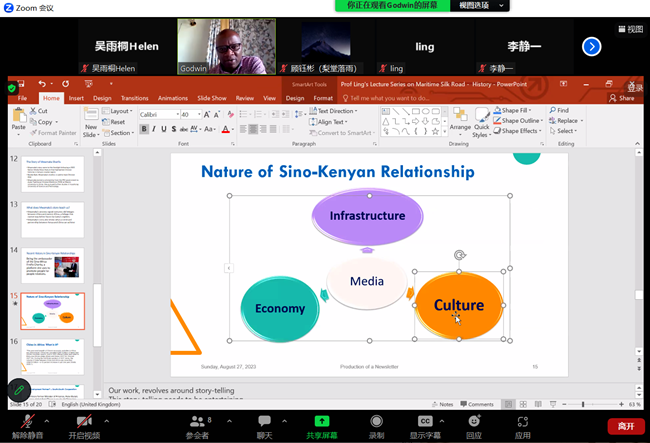Change layout via 视图 button
650x443 pixels.
point(629,29)
